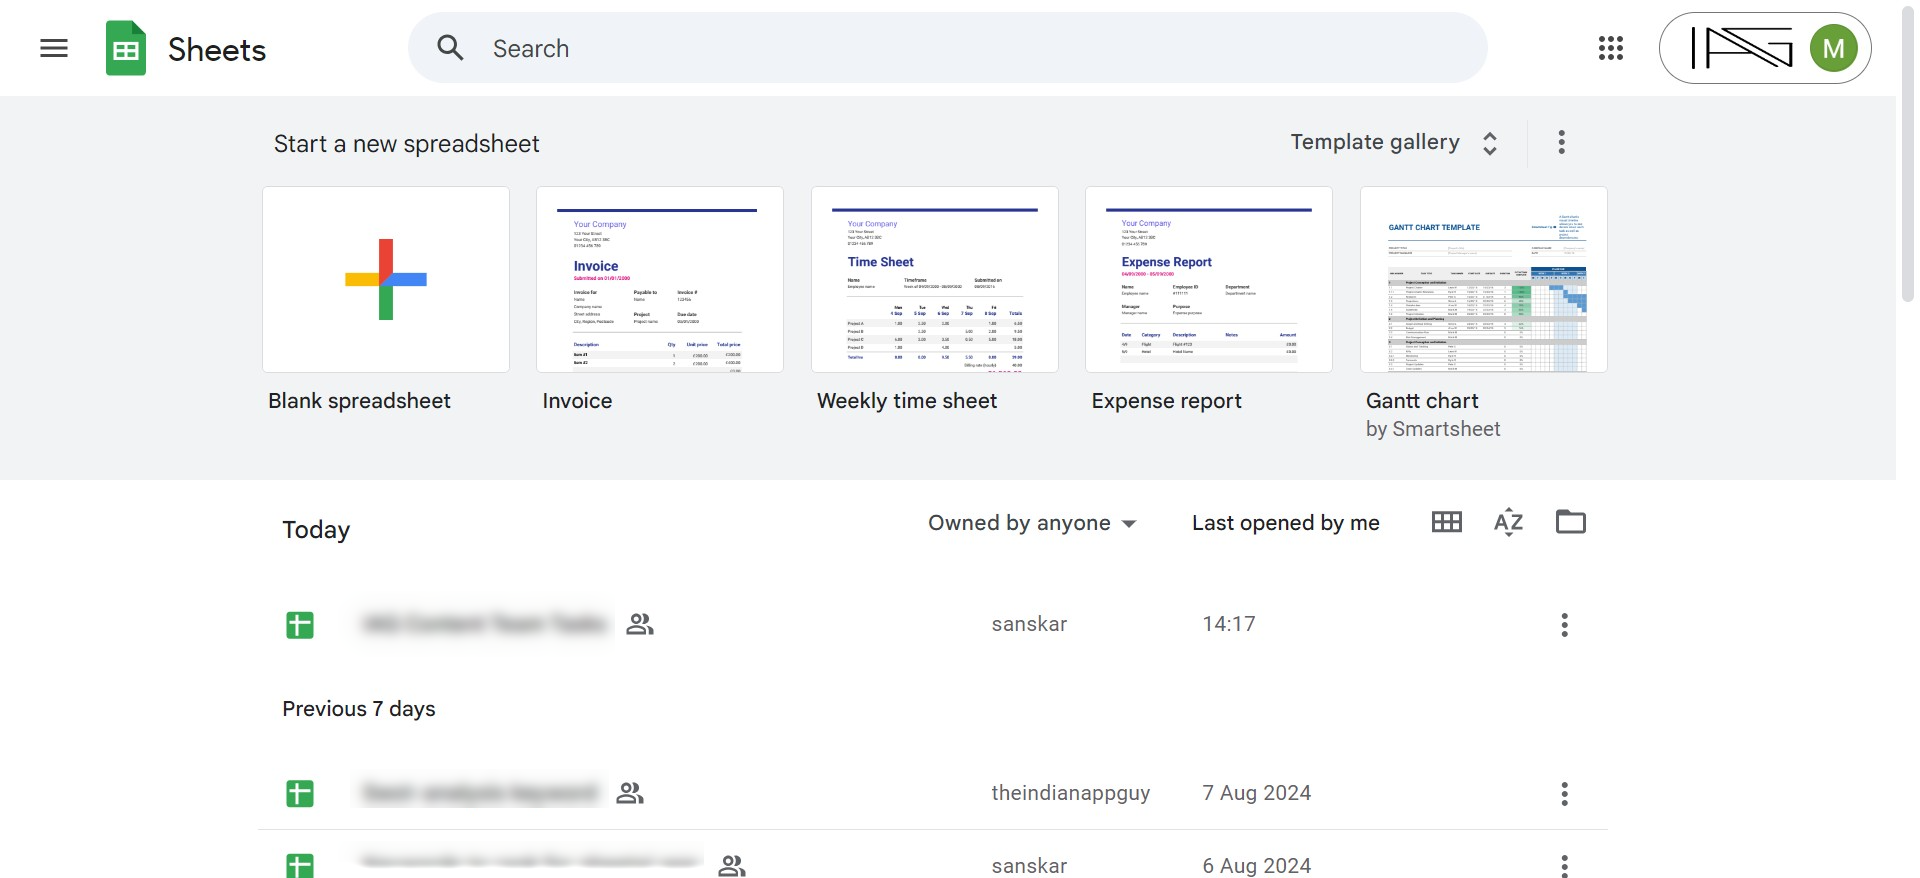Click the 14:17 last opened time
The height and width of the screenshot is (878, 1920).
pos(1228,624)
